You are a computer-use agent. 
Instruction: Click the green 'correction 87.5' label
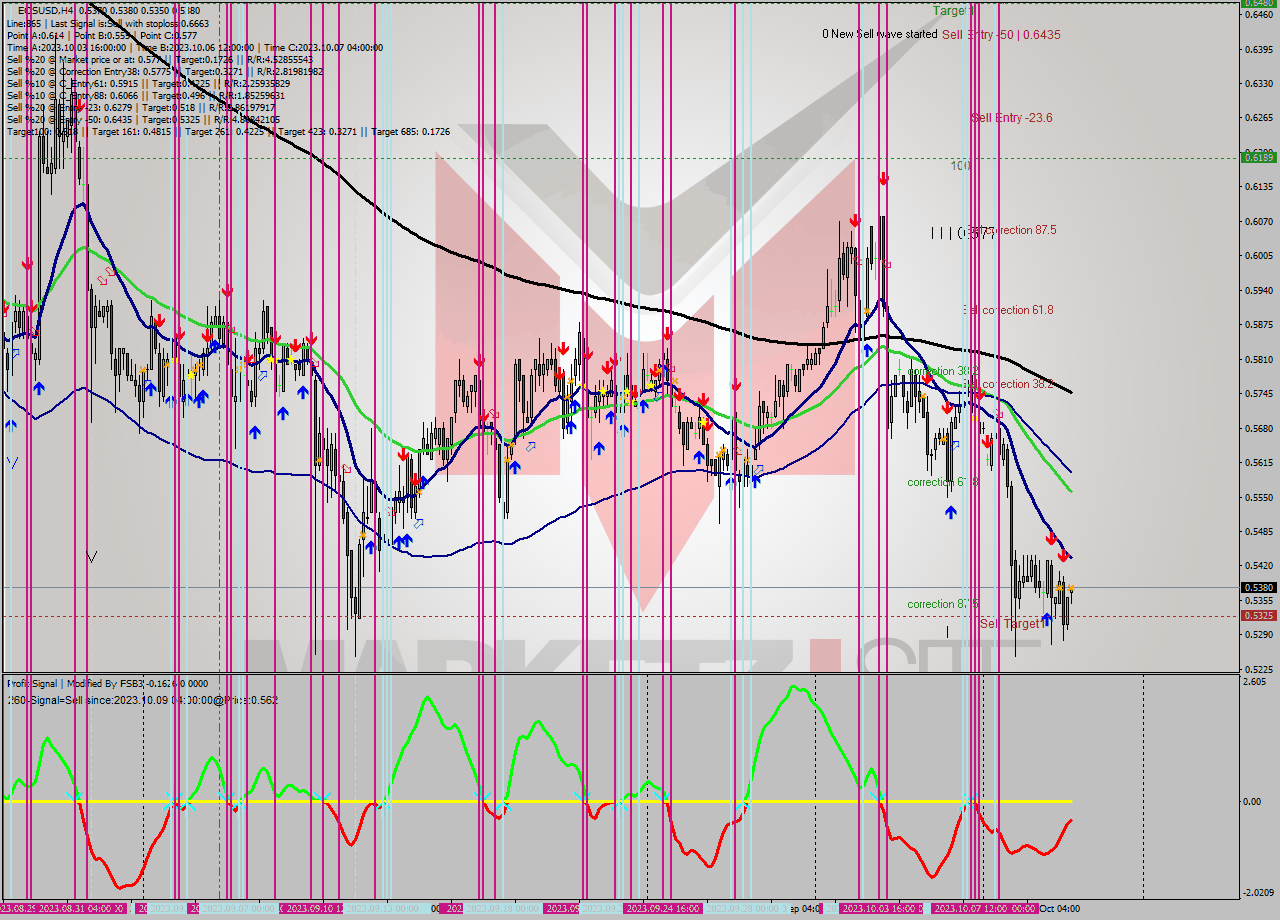(x=943, y=604)
